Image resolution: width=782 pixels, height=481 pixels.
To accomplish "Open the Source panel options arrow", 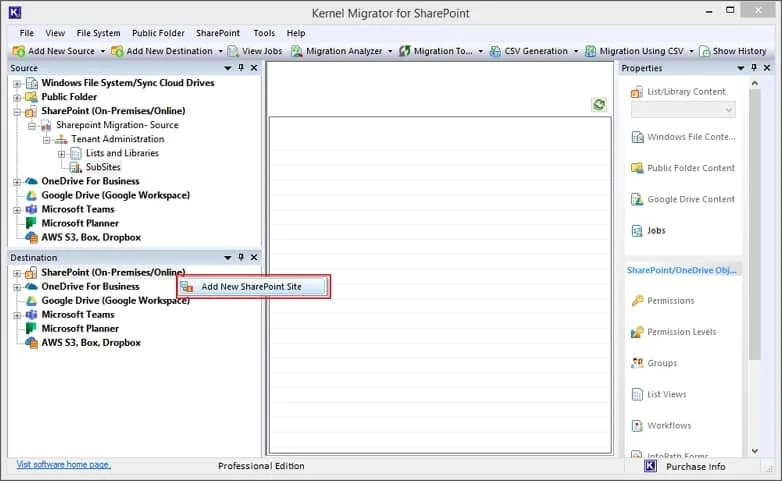I will coord(228,68).
